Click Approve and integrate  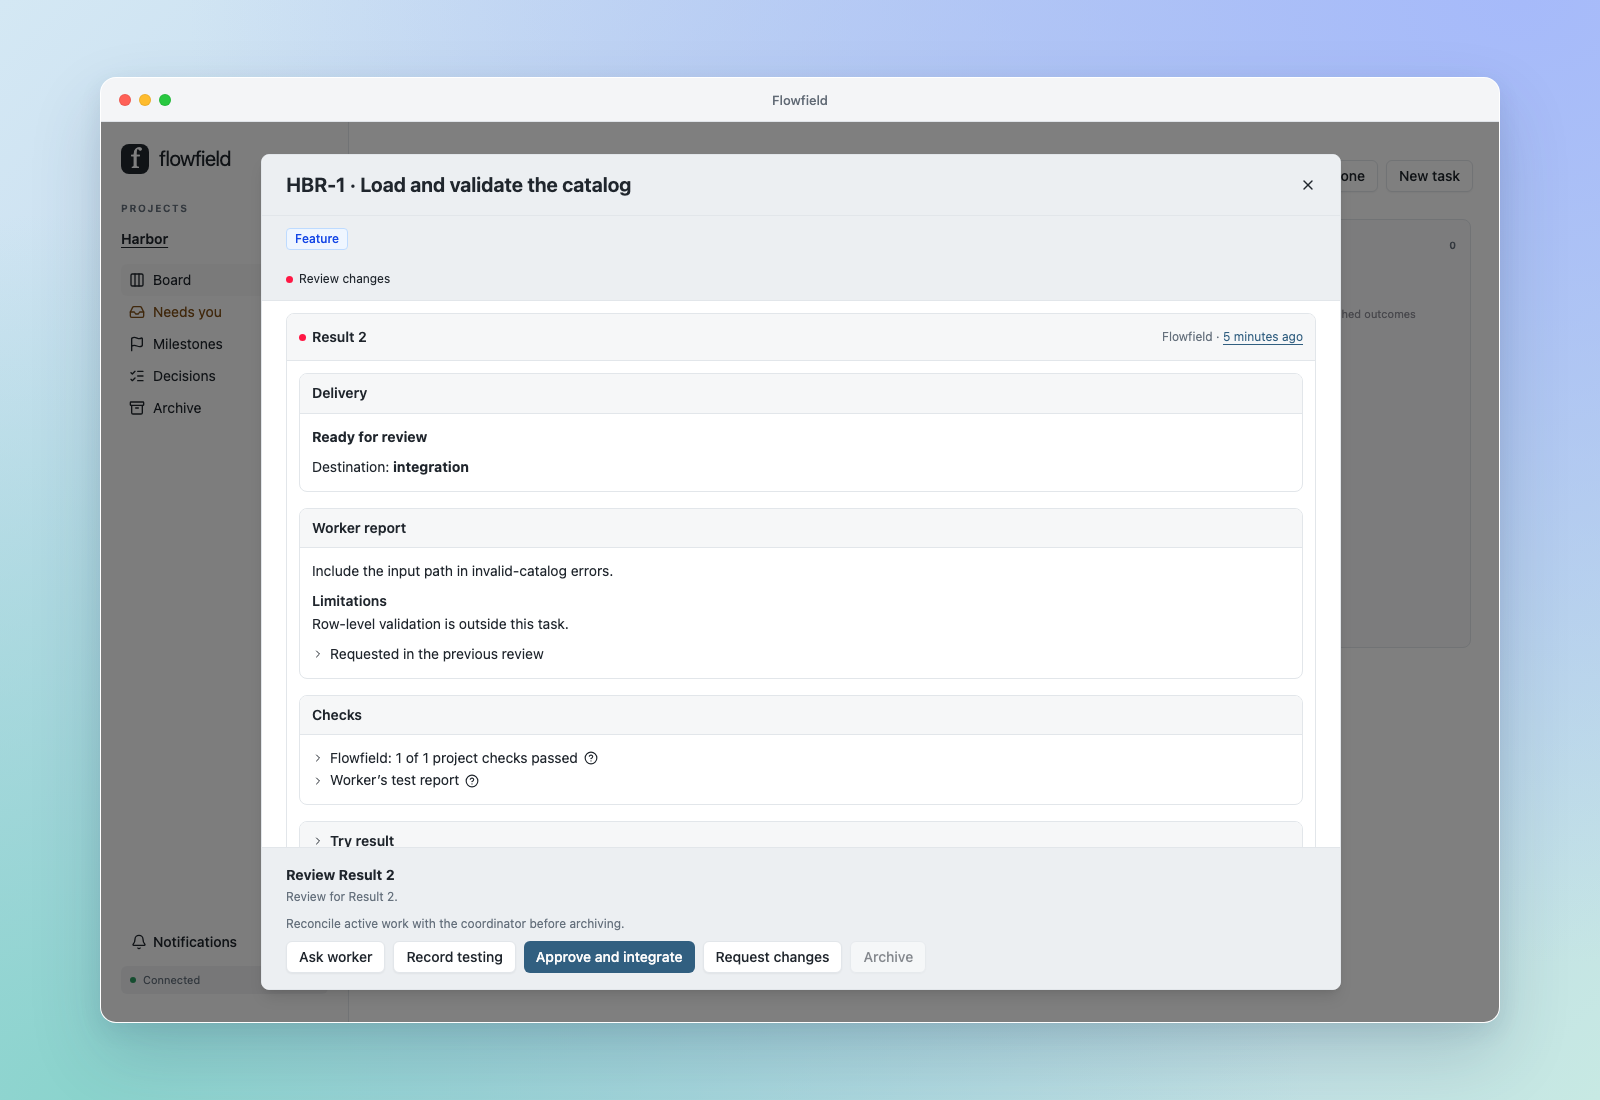609,957
